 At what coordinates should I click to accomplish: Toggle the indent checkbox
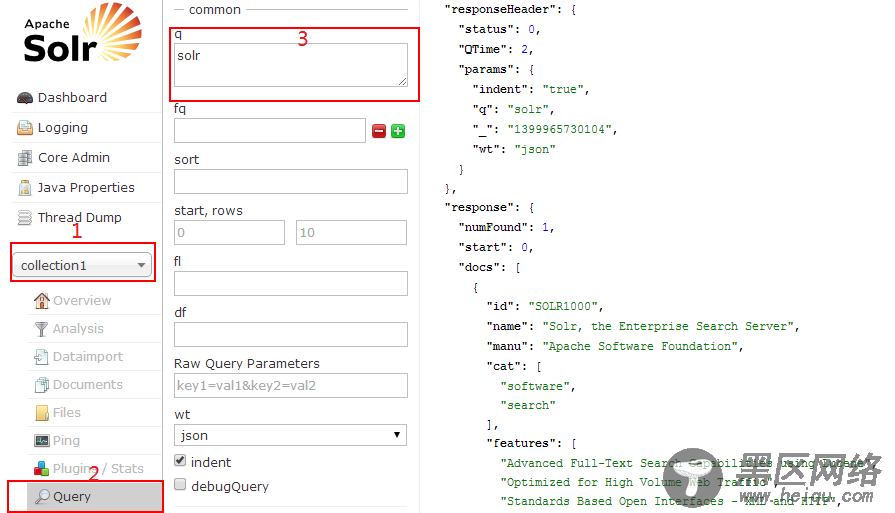click(x=180, y=461)
